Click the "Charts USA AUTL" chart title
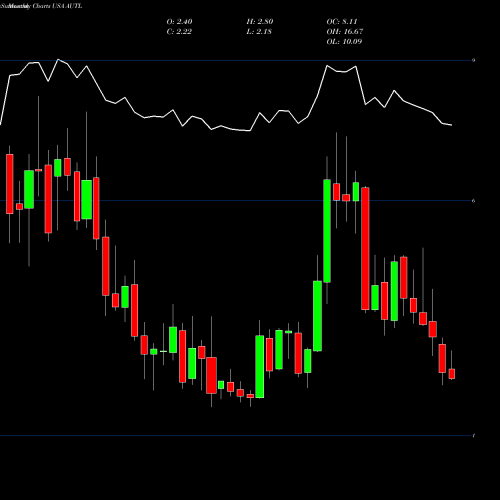This screenshot has width=500, height=500. pos(57,6)
